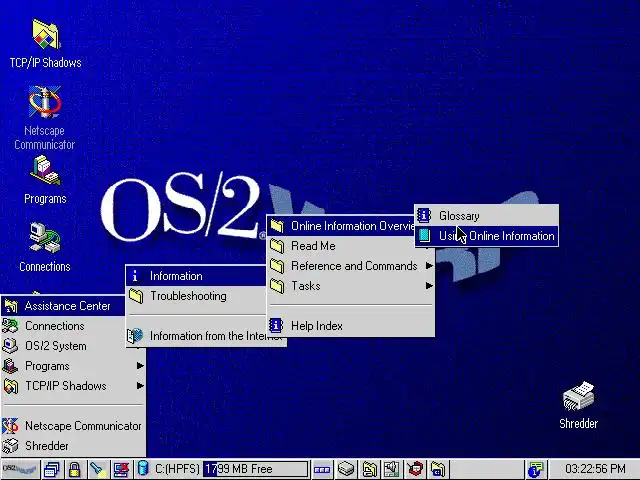This screenshot has height=480, width=640.
Task: Choose Information in Assistance Center submenu
Action: (196, 276)
